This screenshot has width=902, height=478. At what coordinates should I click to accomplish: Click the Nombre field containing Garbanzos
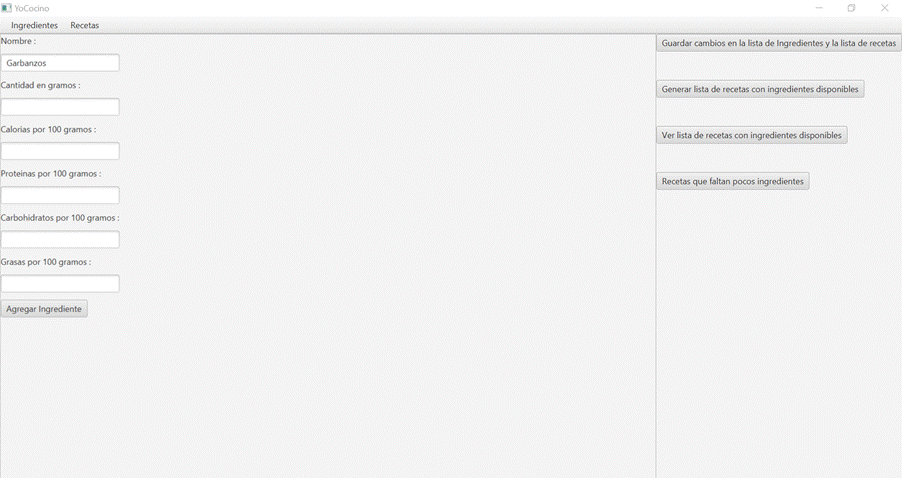60,63
